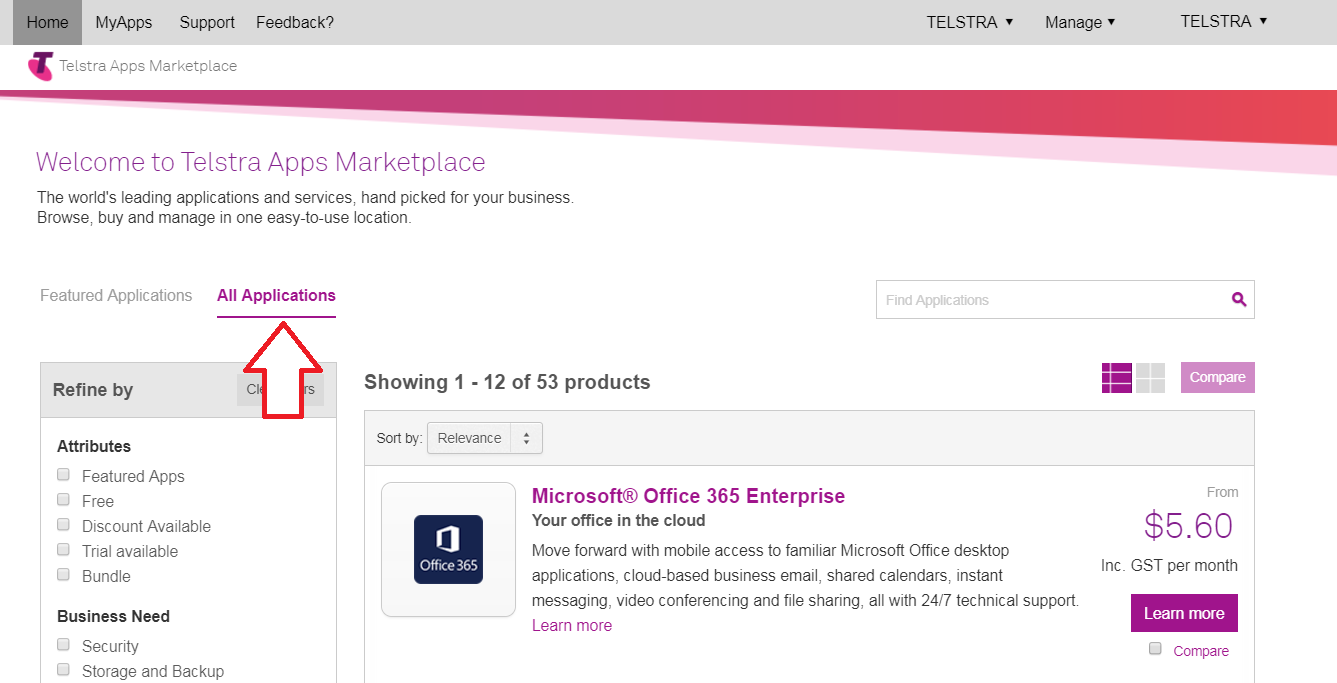Viewport: 1337px width, 683px height.
Task: Click the Office 365 product icon
Action: (448, 549)
